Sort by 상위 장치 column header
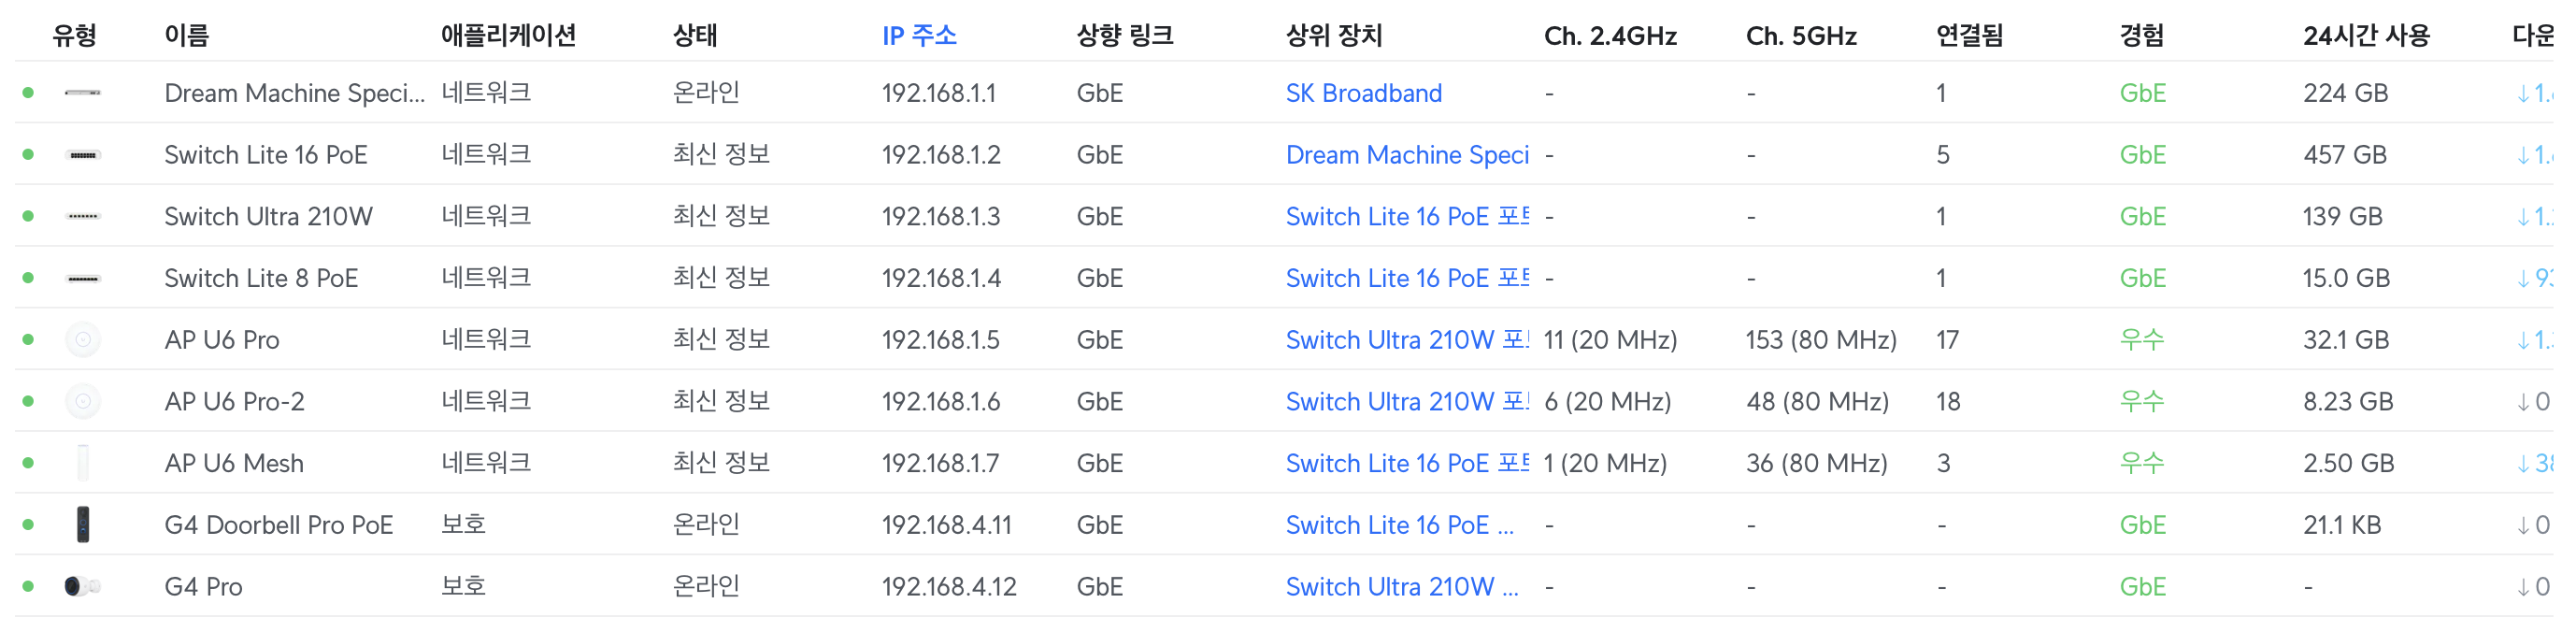 pyautogui.click(x=1334, y=36)
